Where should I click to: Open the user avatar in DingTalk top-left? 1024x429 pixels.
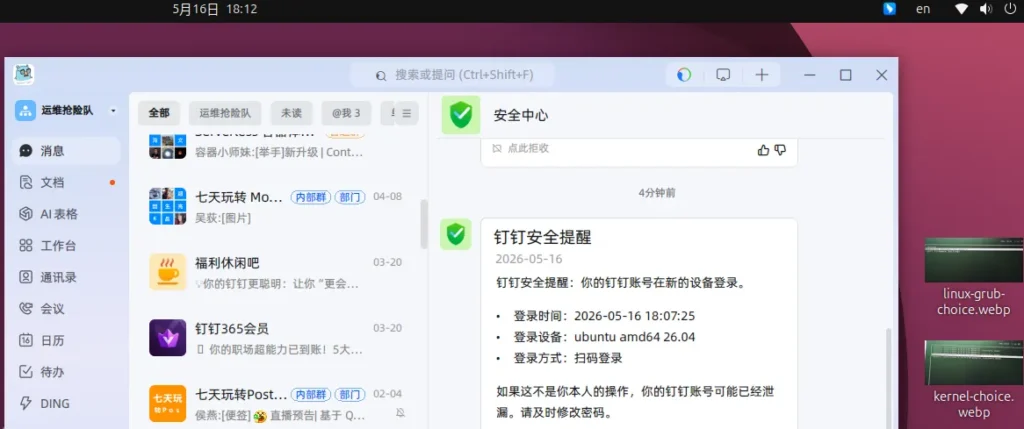click(x=24, y=74)
